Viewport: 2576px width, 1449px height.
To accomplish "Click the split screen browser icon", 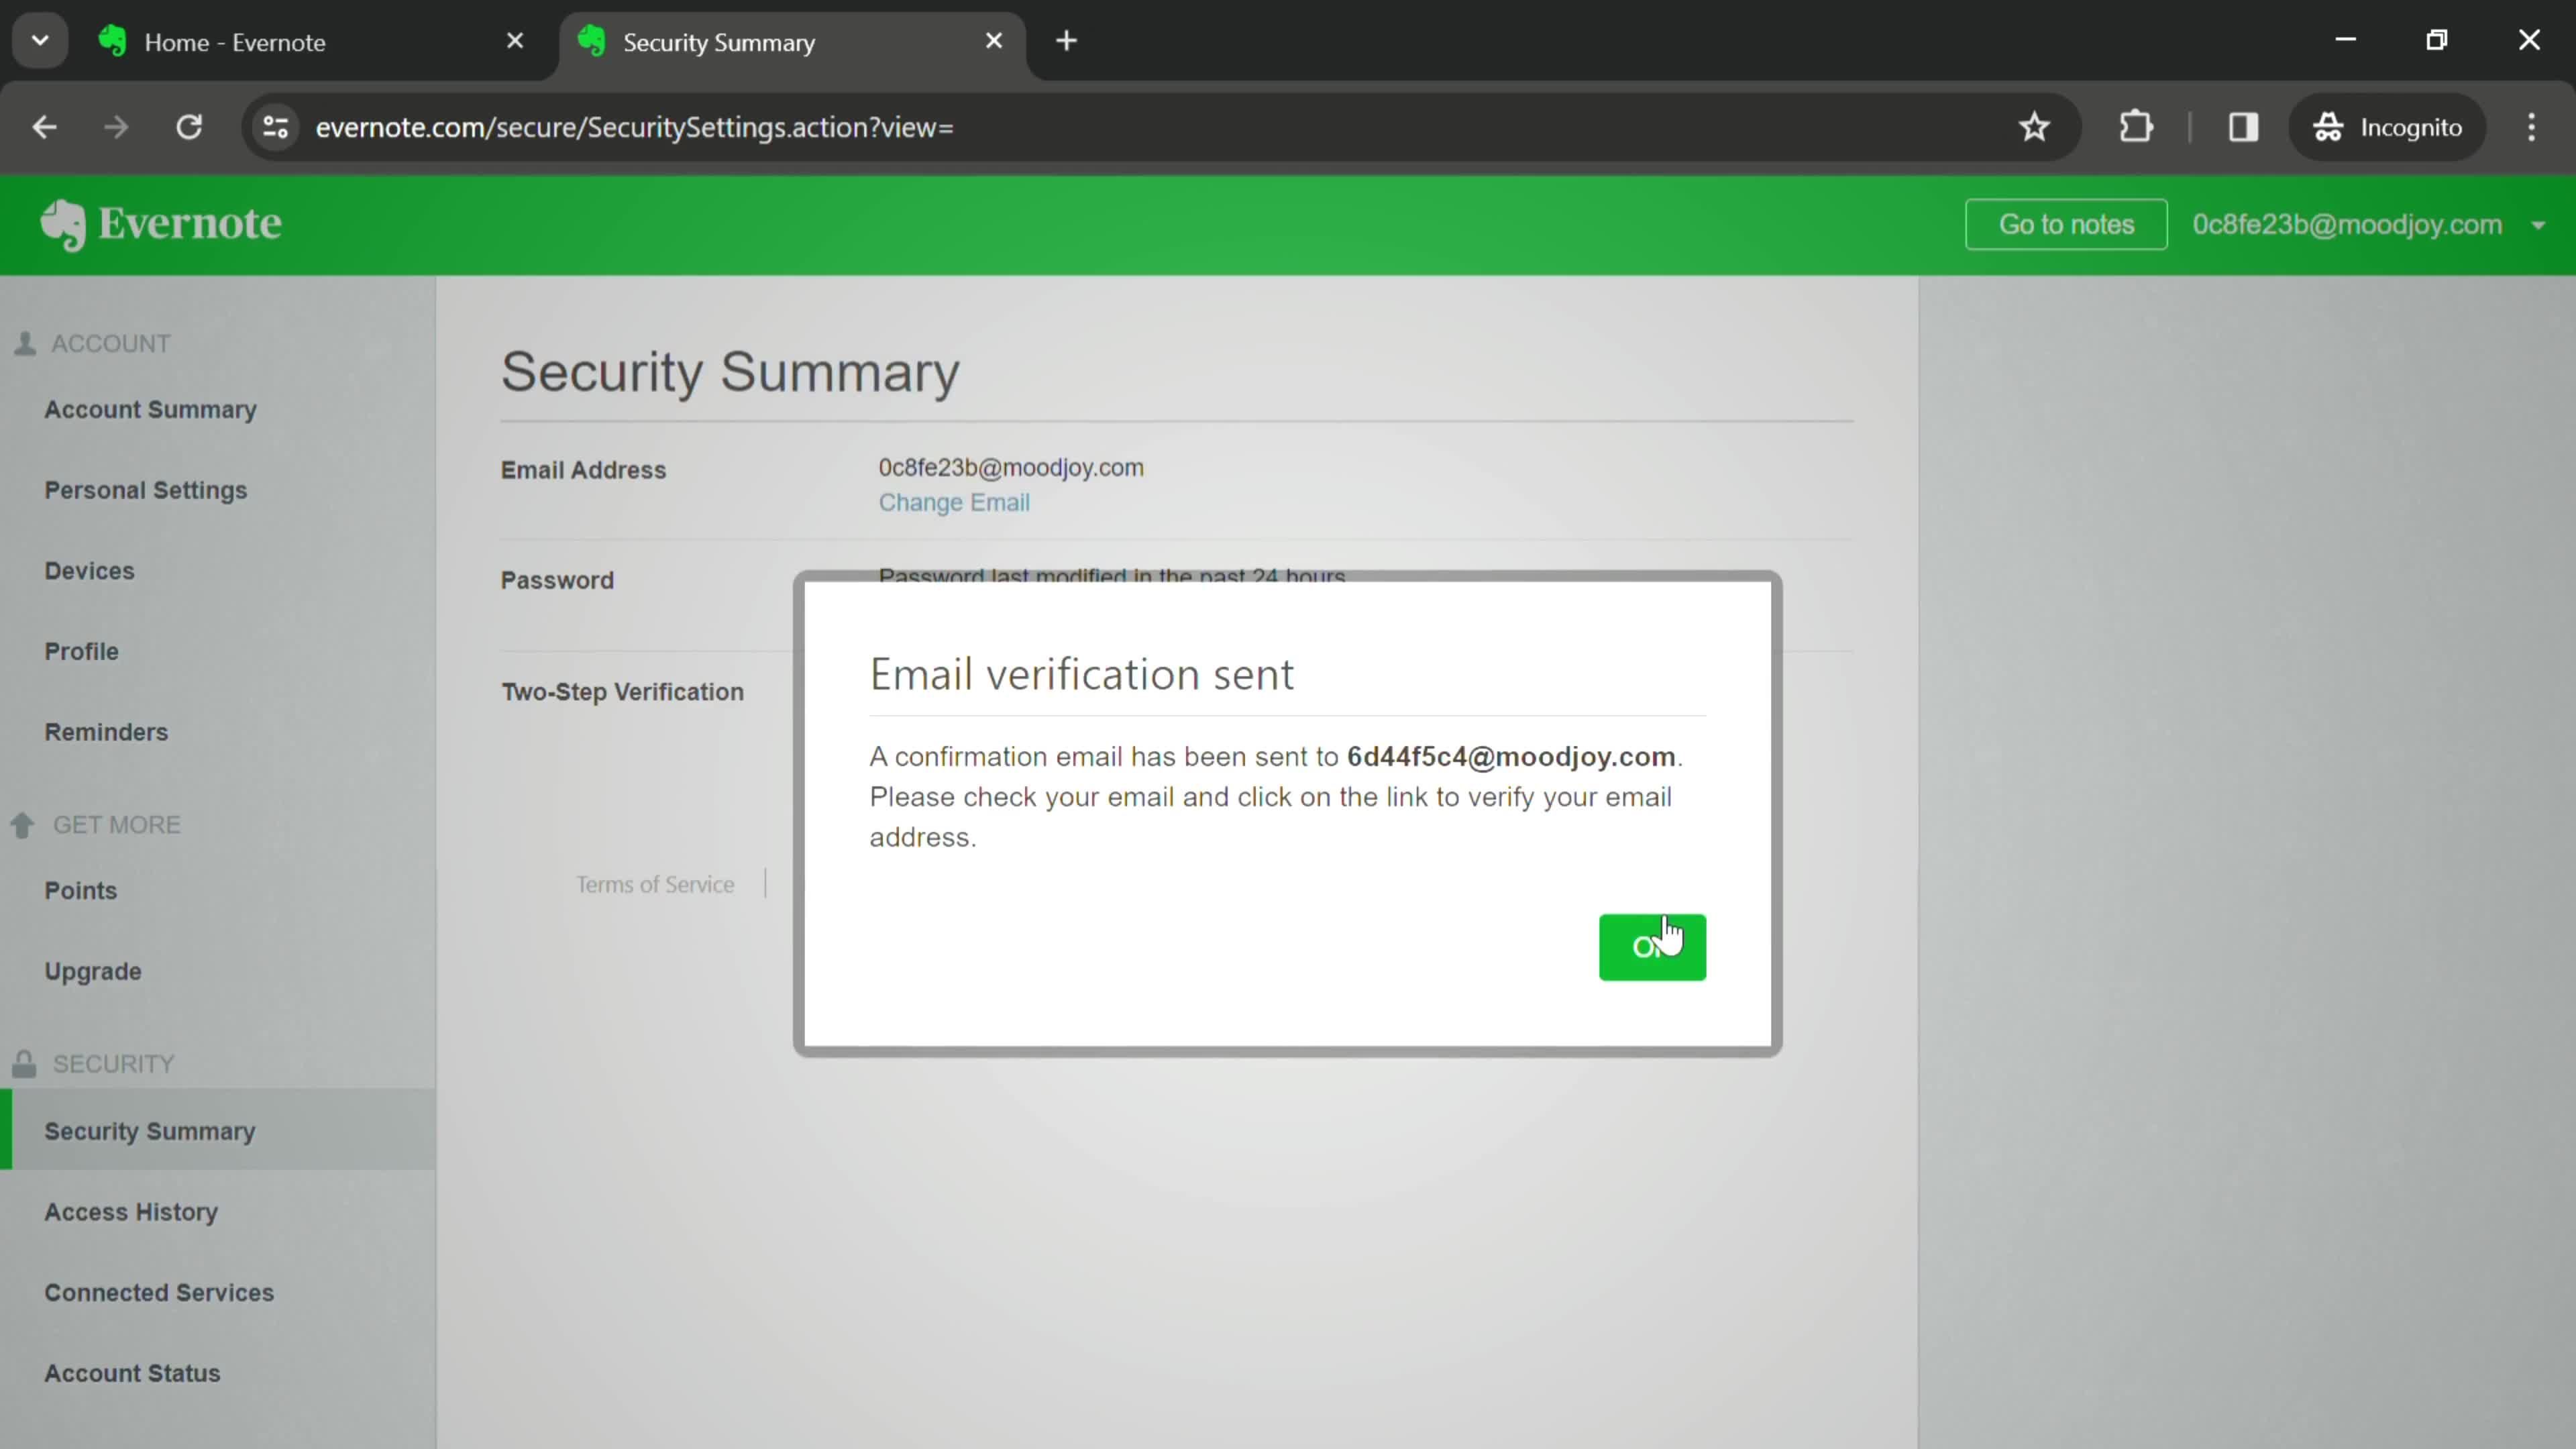I will tap(2243, 125).
